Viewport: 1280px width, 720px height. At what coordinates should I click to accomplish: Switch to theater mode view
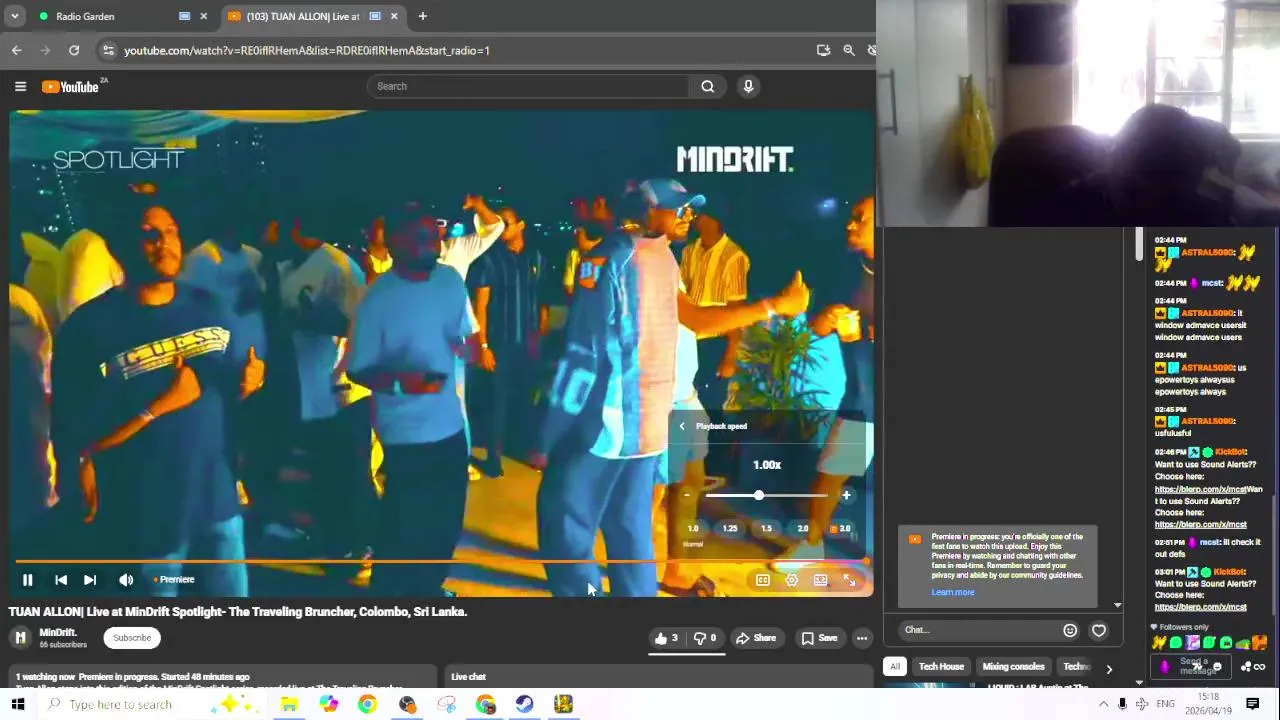pos(821,580)
